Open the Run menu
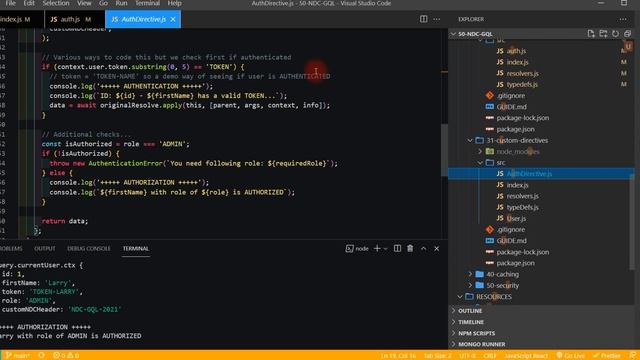640x360 pixels. [121, 3]
